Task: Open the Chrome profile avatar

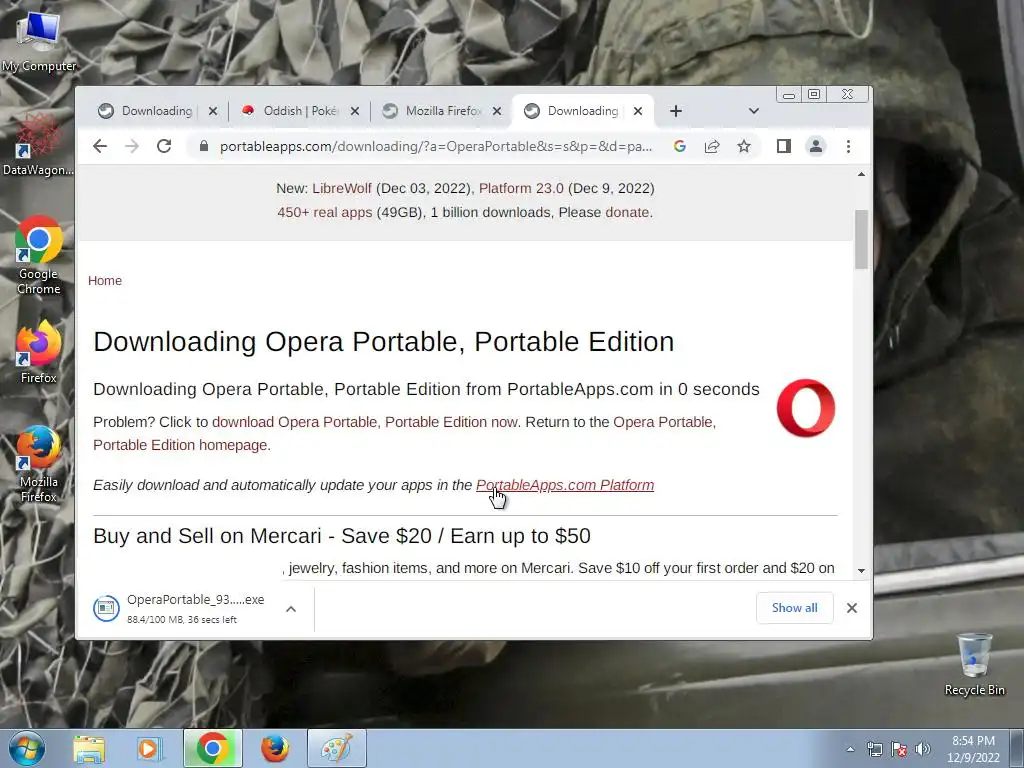Action: [816, 146]
